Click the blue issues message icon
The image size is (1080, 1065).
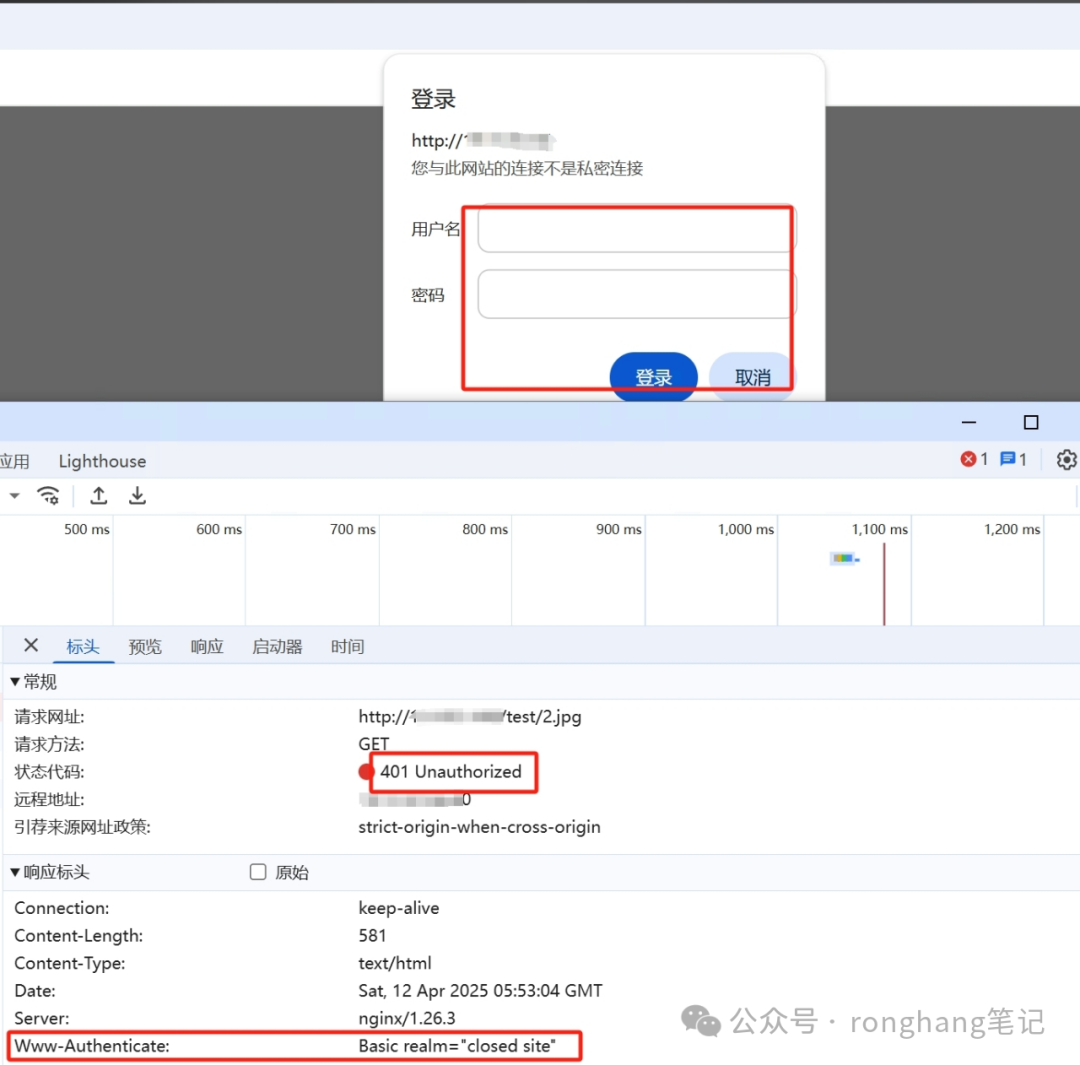[x=1008, y=459]
